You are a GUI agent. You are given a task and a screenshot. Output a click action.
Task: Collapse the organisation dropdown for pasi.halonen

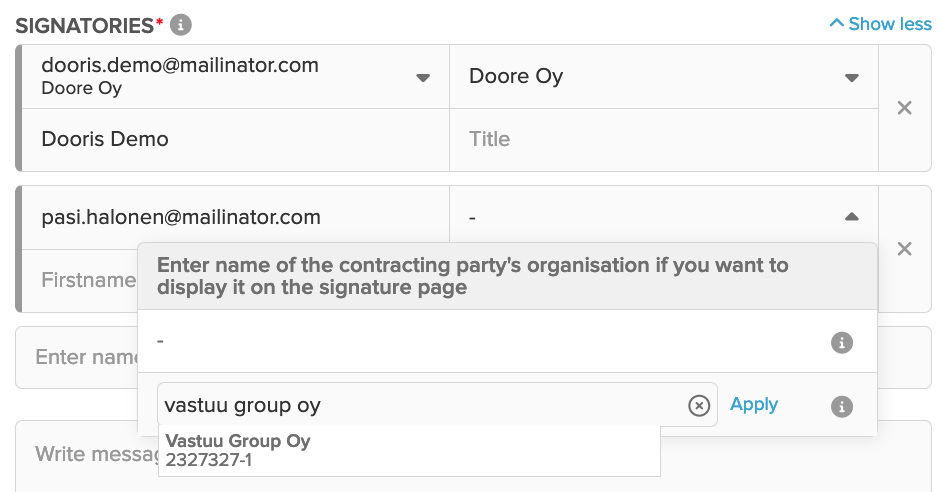point(851,217)
